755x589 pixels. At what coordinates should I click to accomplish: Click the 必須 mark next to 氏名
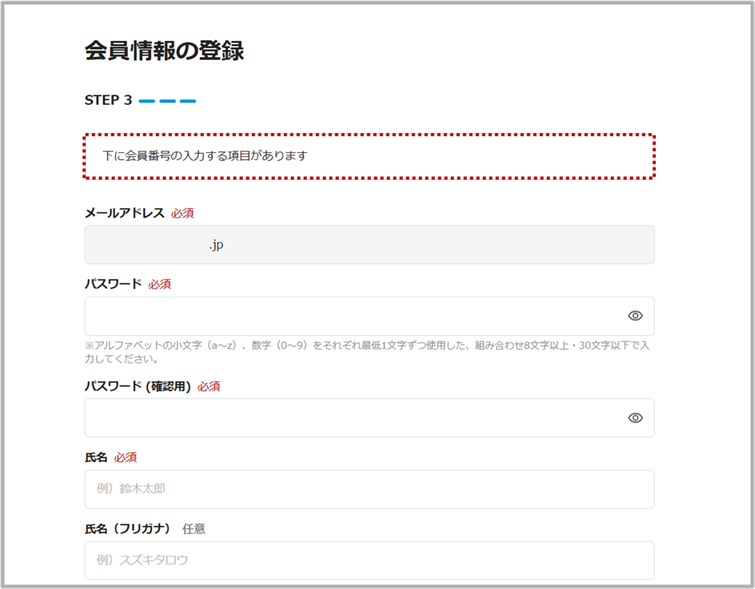click(x=125, y=458)
